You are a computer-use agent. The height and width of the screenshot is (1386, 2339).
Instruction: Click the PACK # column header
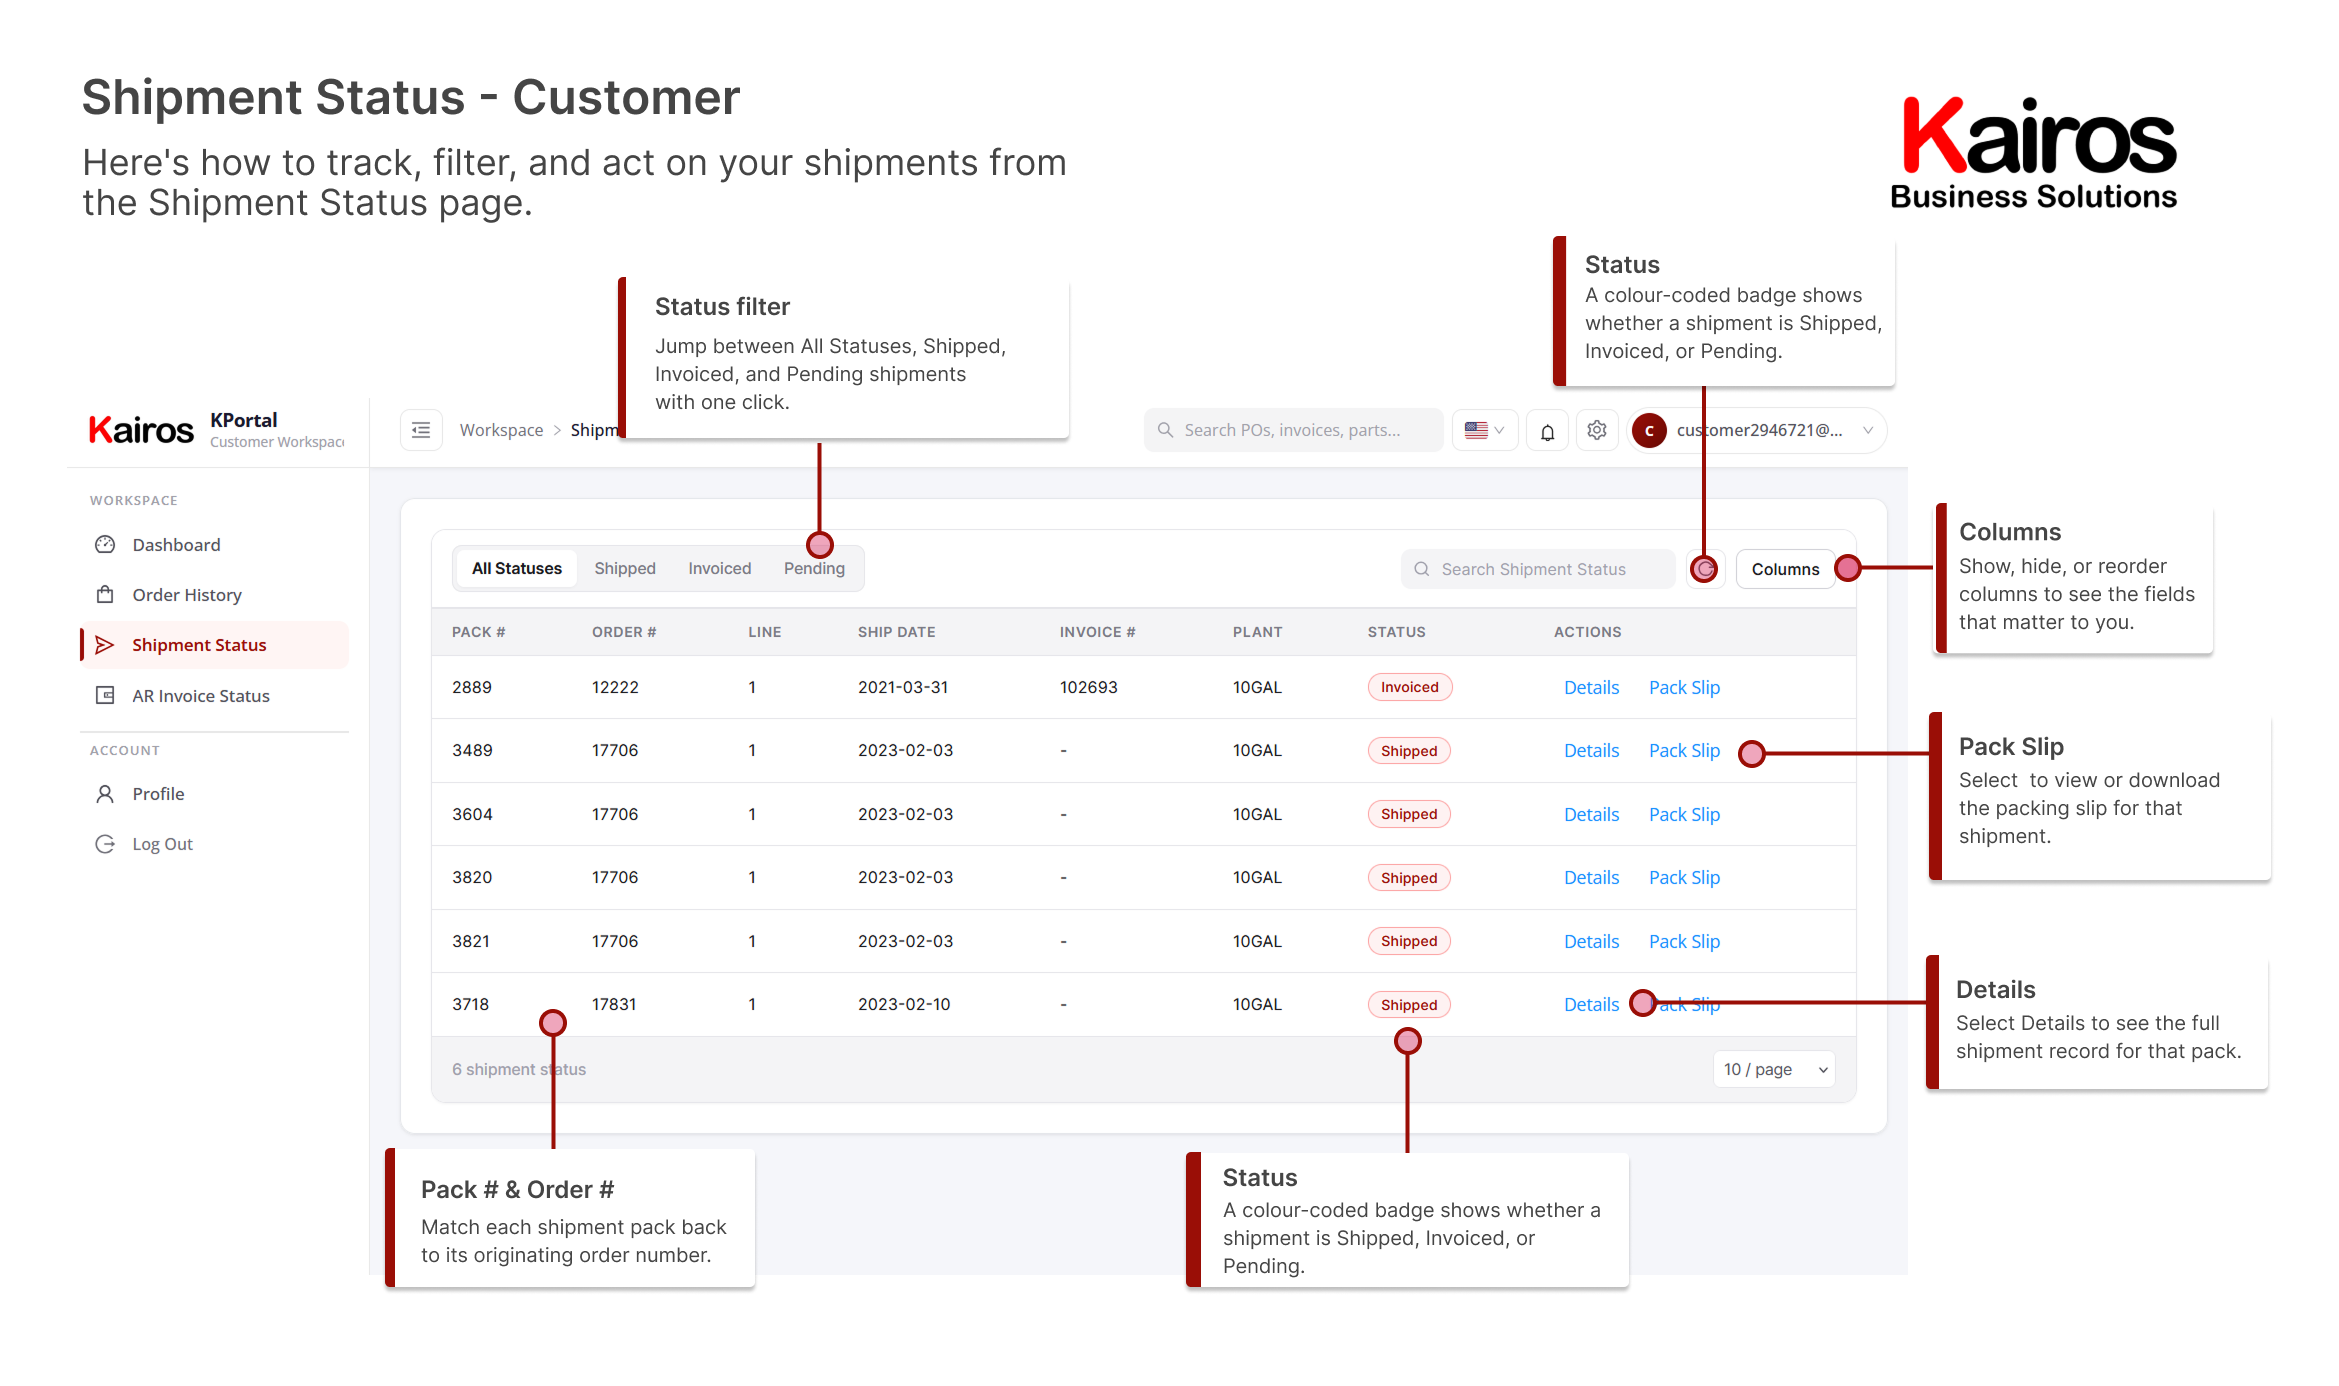pos(478,633)
